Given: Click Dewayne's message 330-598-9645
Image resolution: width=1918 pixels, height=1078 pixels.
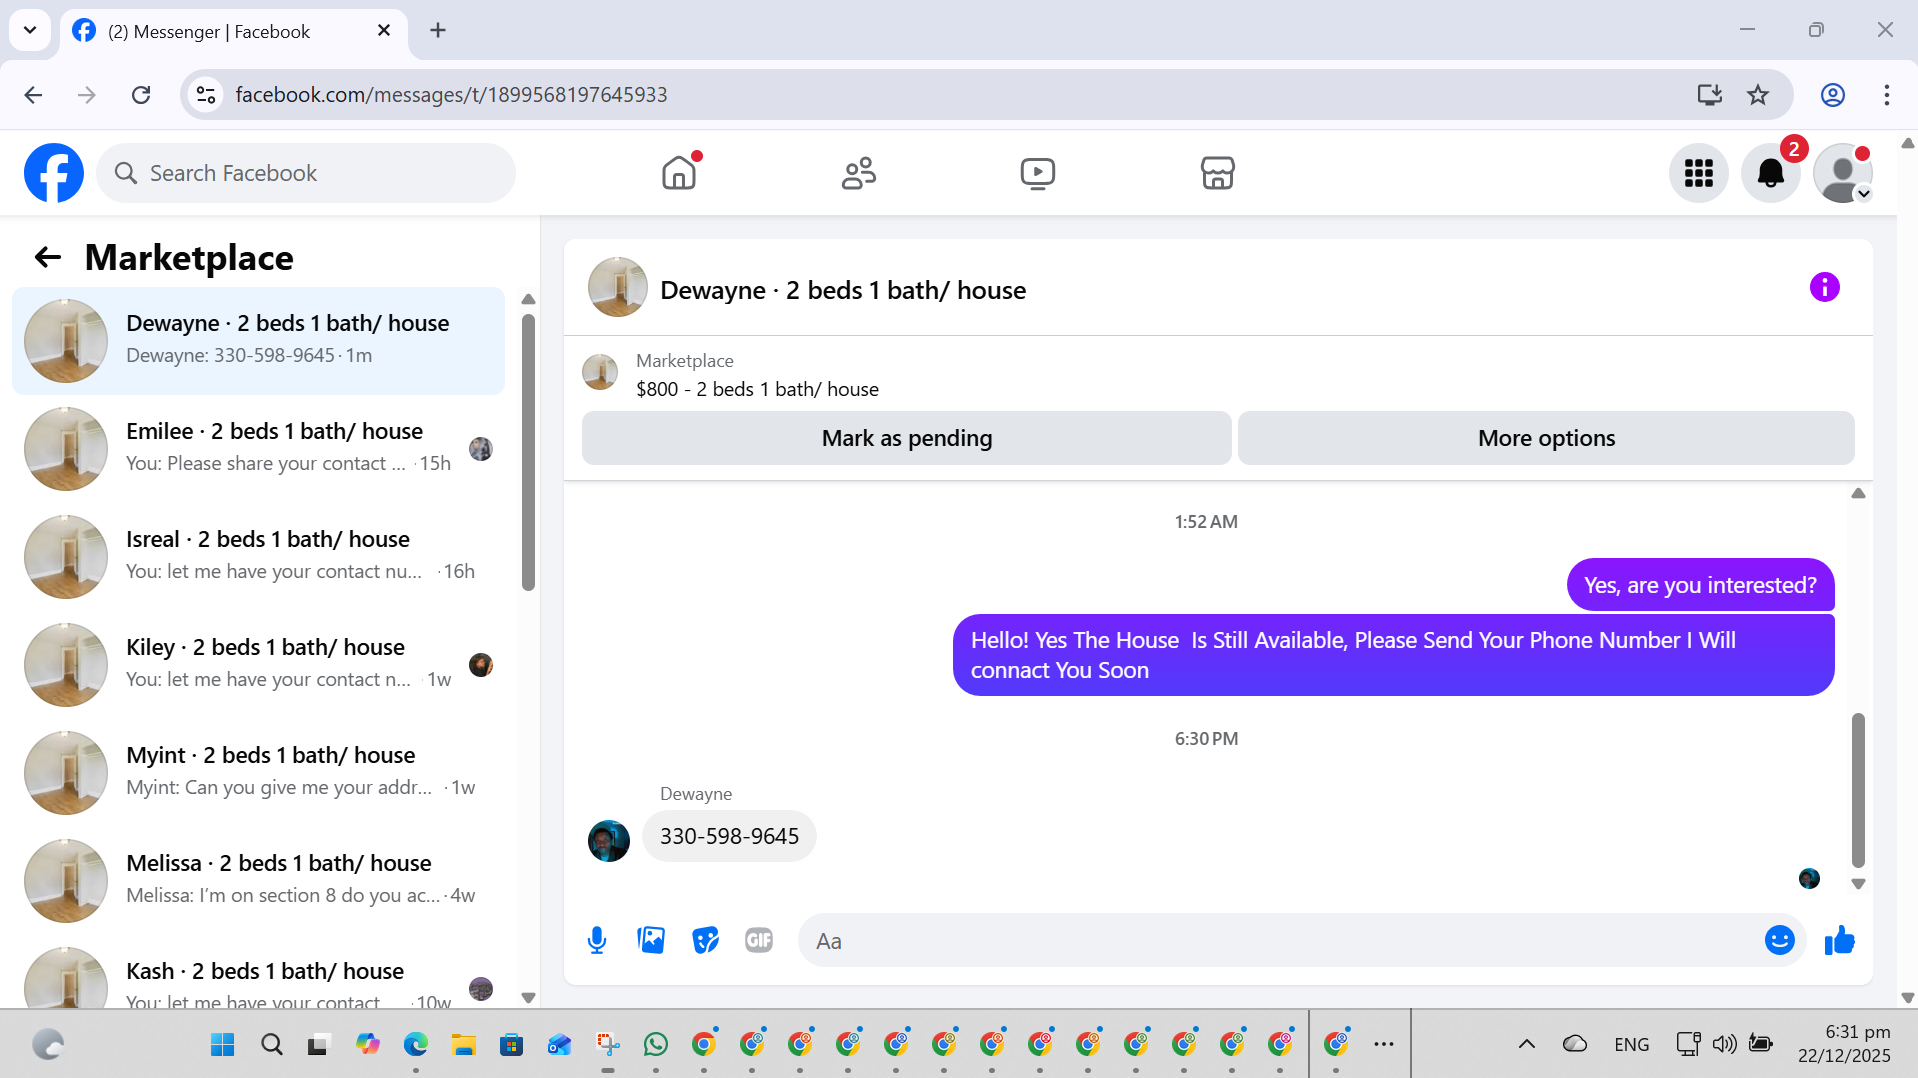Looking at the screenshot, I should (x=729, y=836).
